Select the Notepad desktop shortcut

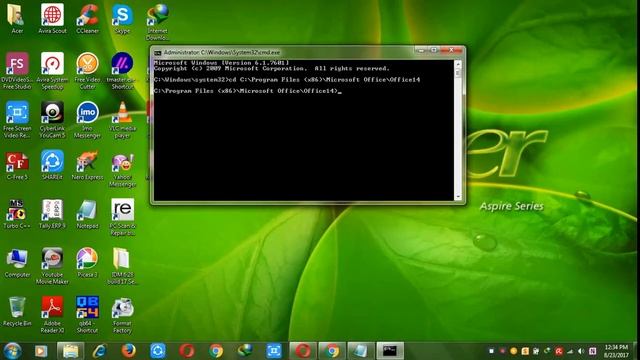[x=87, y=214]
